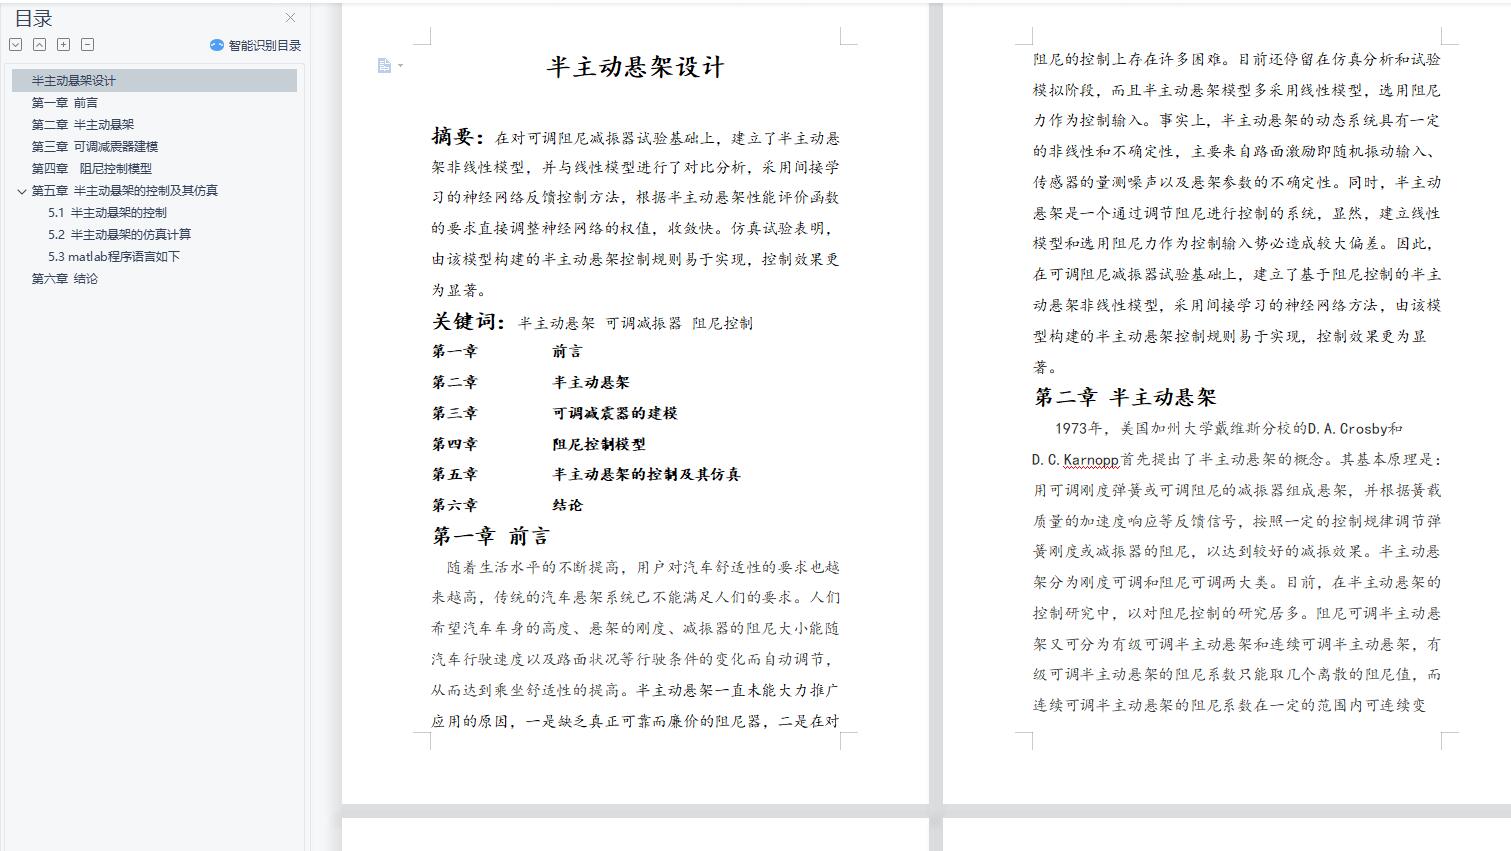Viewport: 1511px width, 851px height.
Task: Select 5.2 半主动悬架的仿真计算 entry
Action: pos(119,235)
